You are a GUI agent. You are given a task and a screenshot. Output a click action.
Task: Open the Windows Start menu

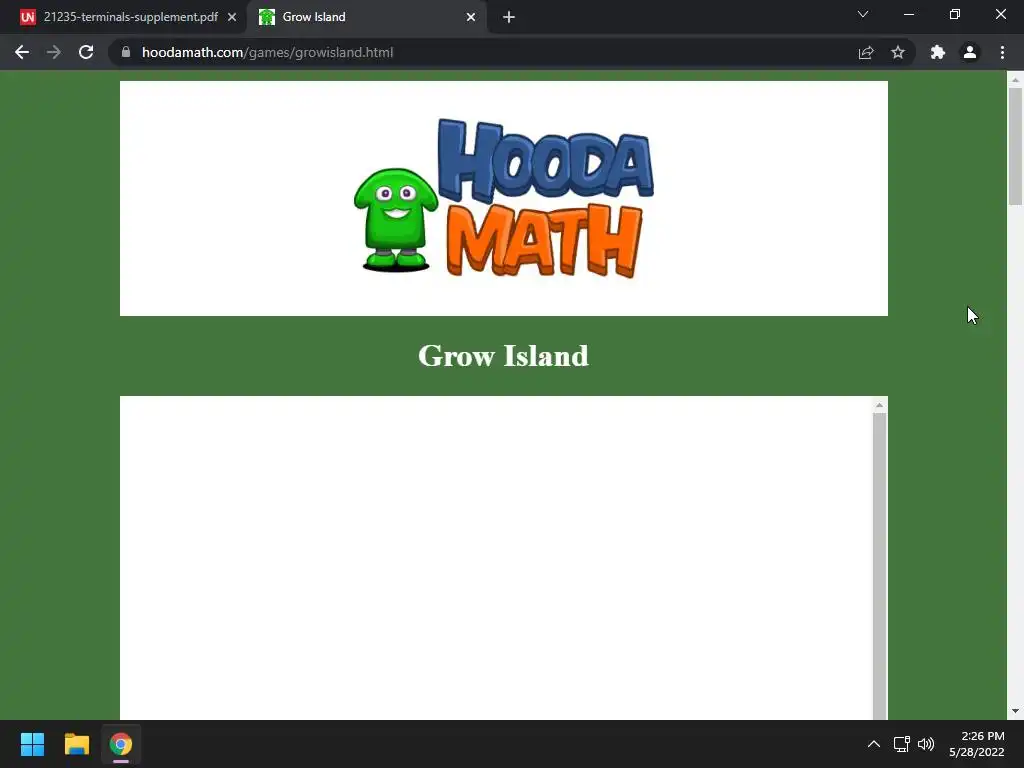tap(32, 744)
